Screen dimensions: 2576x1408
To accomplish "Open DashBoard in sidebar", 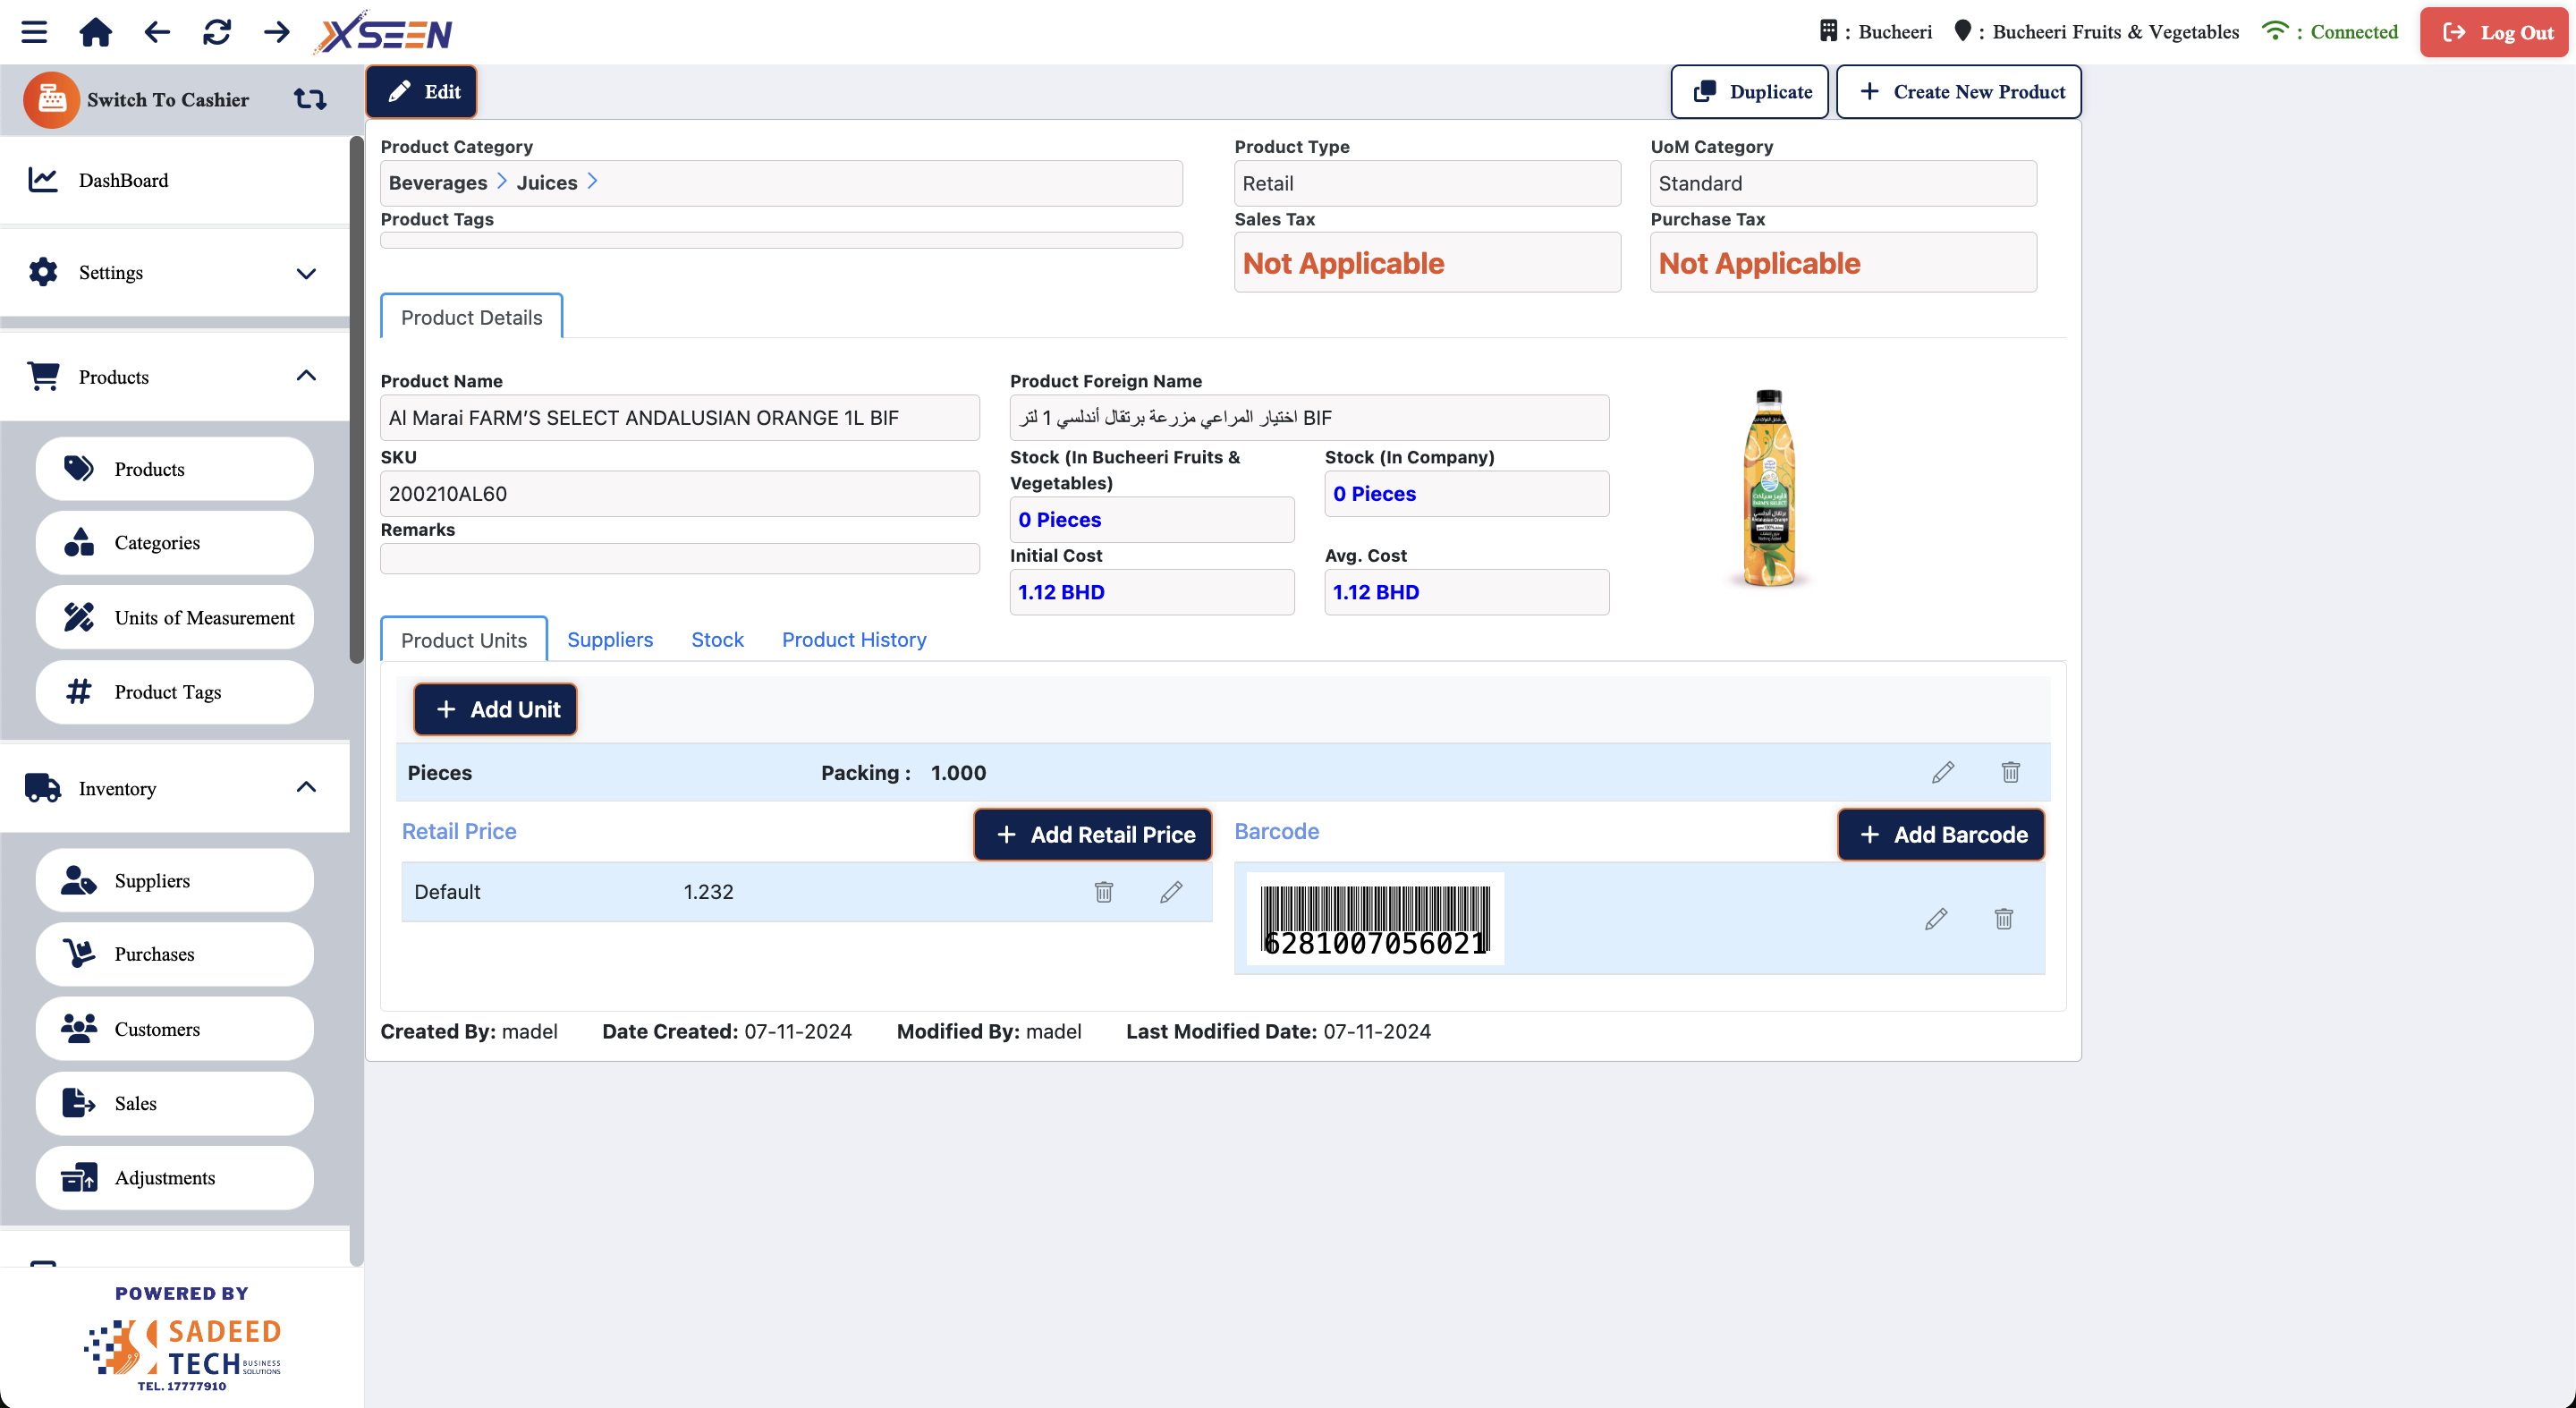I will click(175, 180).
